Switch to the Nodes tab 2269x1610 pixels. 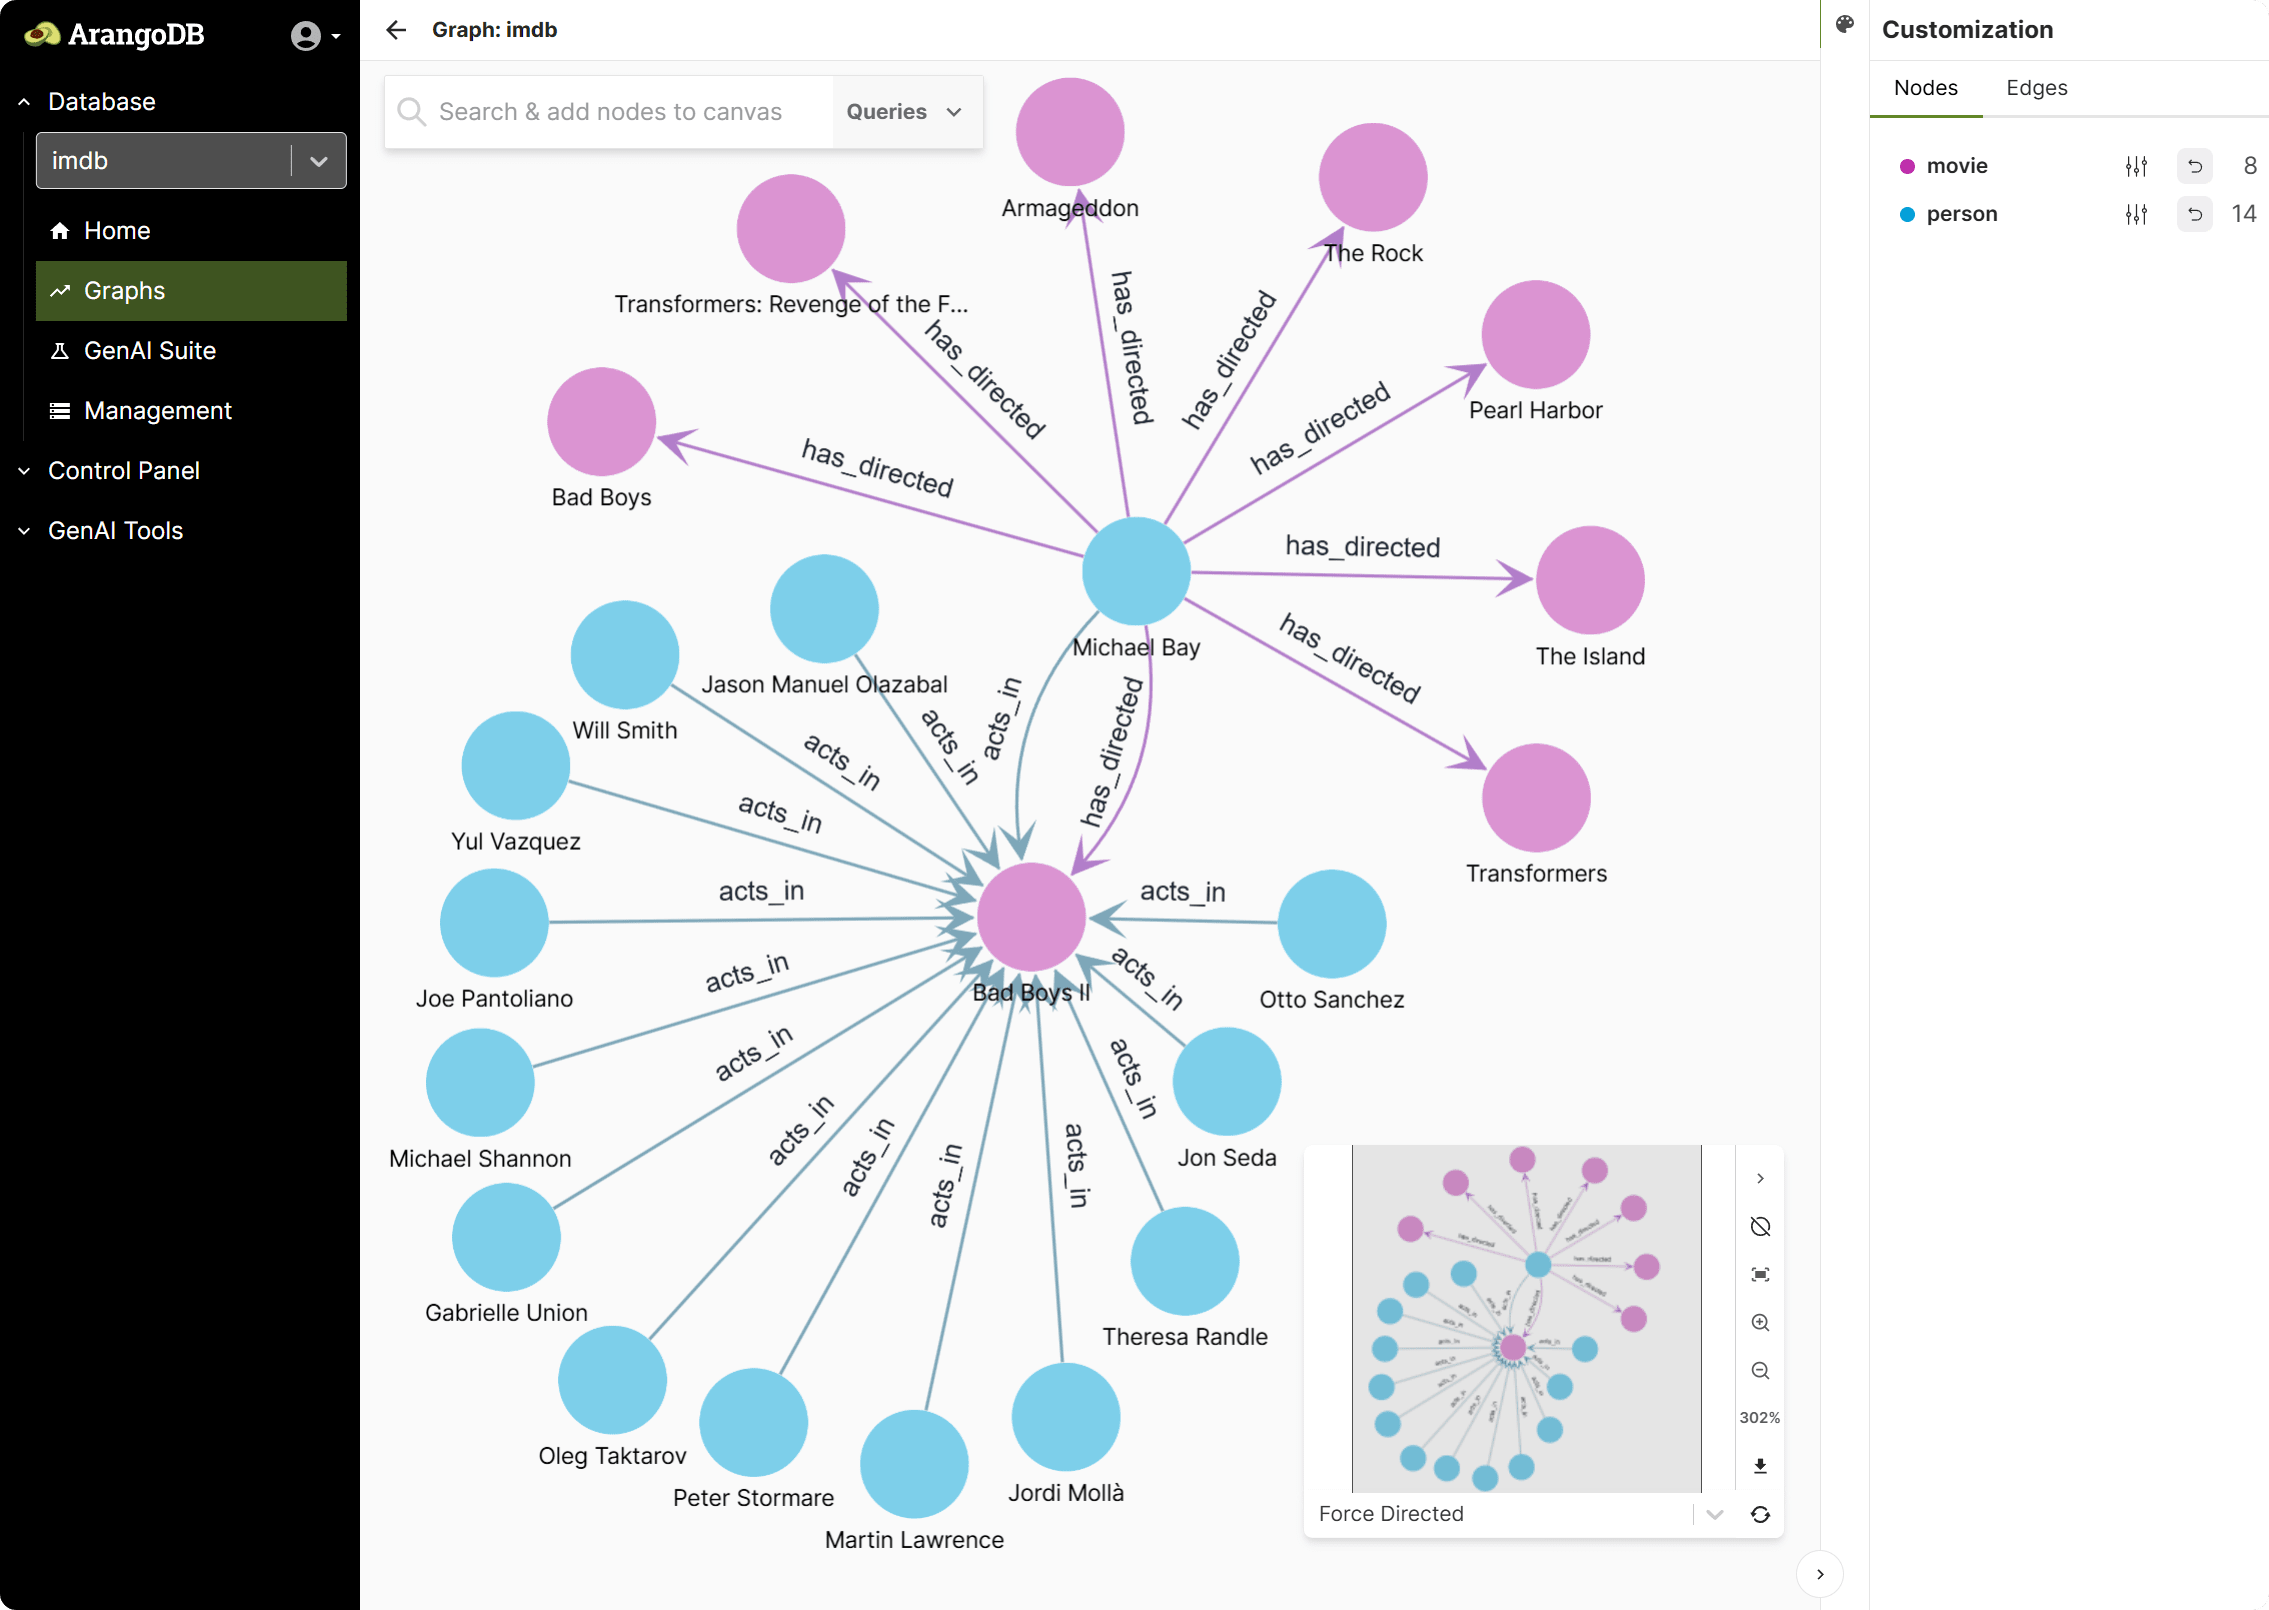[1925, 88]
